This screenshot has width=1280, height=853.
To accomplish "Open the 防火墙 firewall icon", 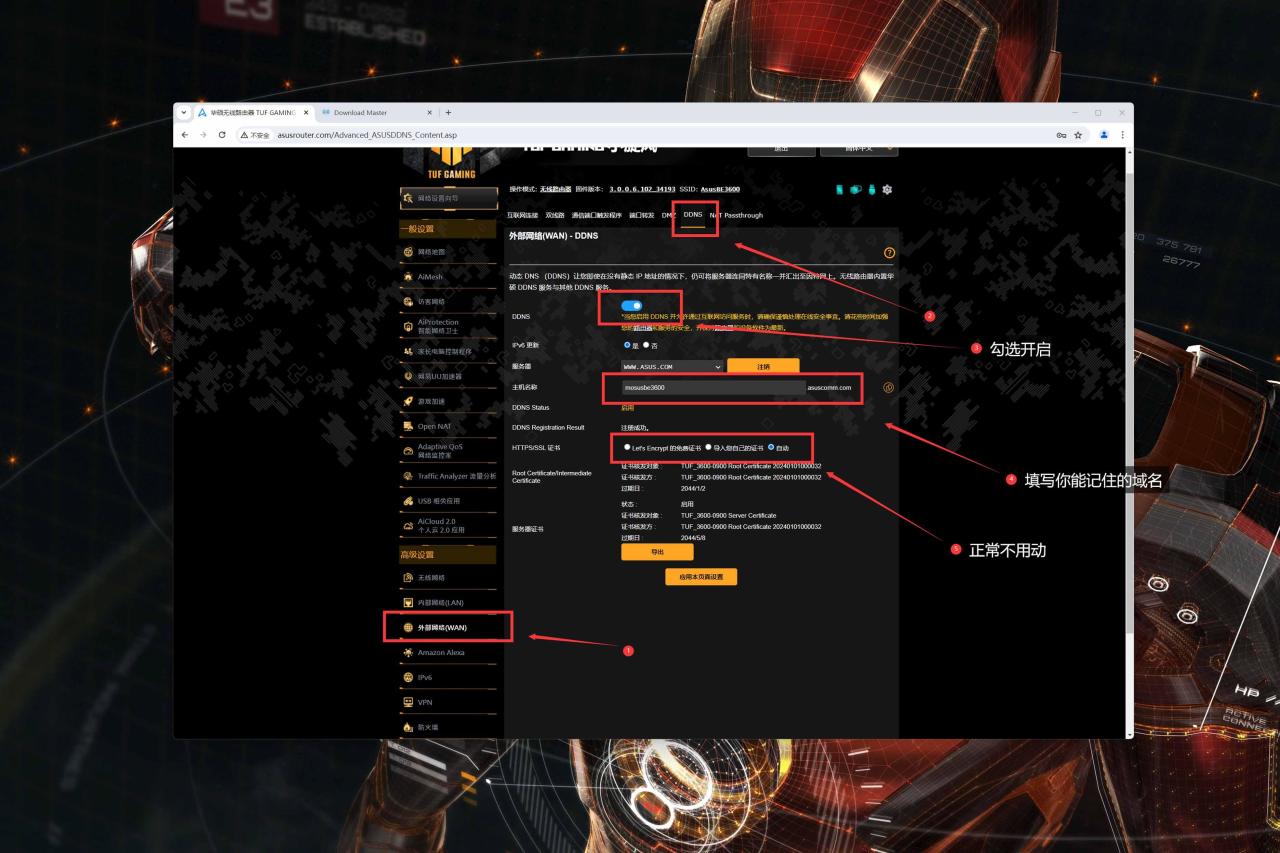I will click(408, 728).
